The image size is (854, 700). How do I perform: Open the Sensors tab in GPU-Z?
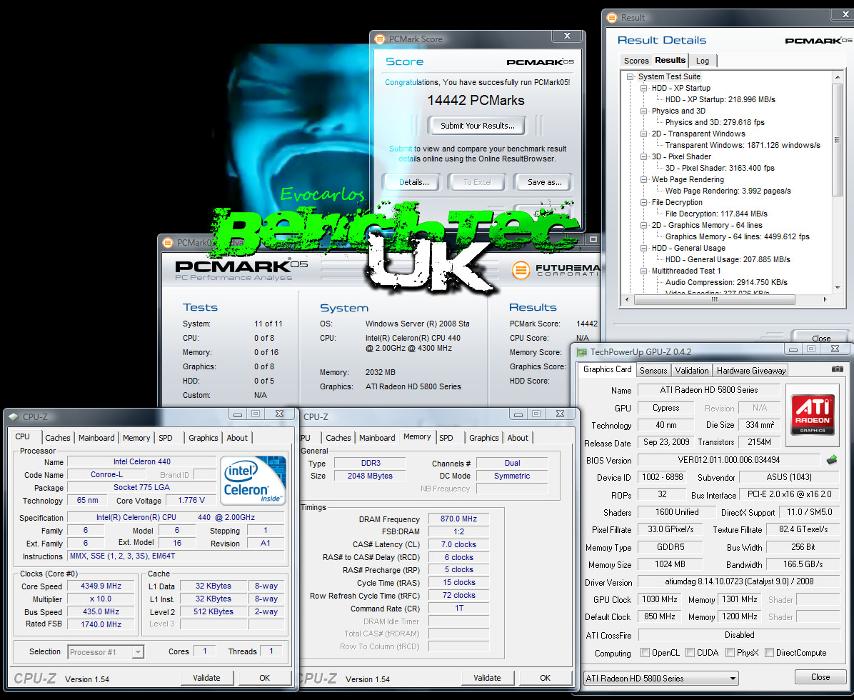point(652,370)
